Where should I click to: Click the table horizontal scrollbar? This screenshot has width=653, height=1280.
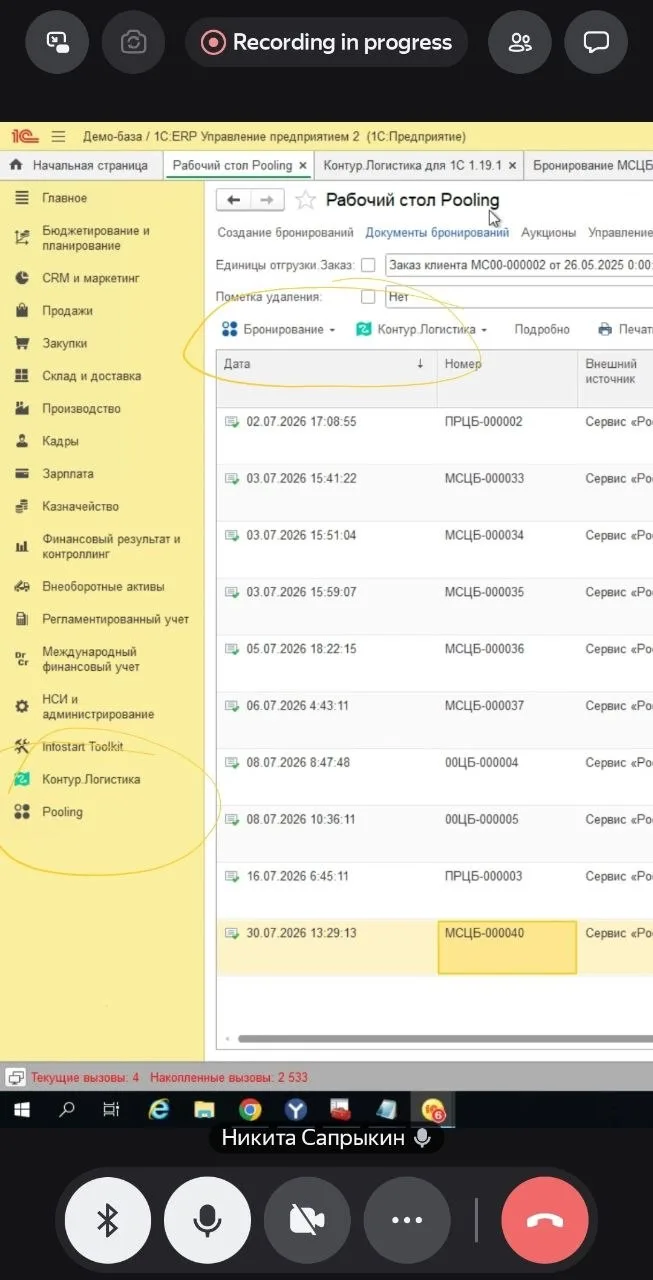tap(445, 1039)
